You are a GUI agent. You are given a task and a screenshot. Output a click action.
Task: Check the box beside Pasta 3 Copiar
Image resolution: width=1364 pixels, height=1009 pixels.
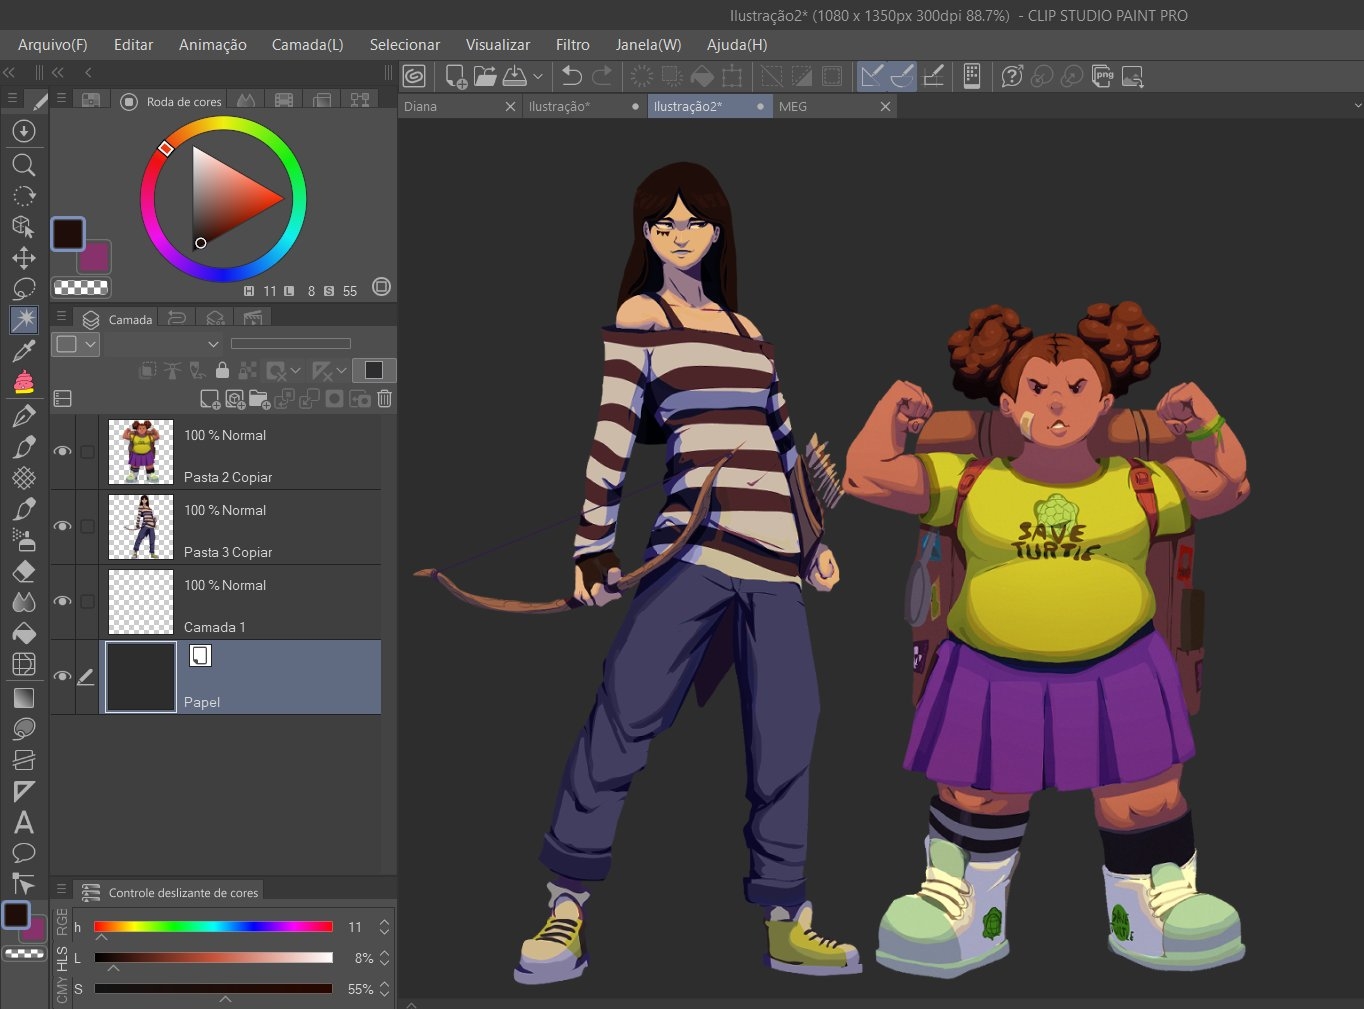[88, 527]
